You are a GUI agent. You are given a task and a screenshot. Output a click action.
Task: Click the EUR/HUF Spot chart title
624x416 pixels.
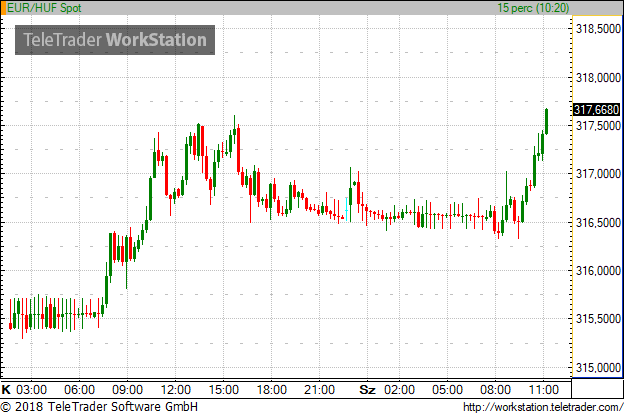44,8
